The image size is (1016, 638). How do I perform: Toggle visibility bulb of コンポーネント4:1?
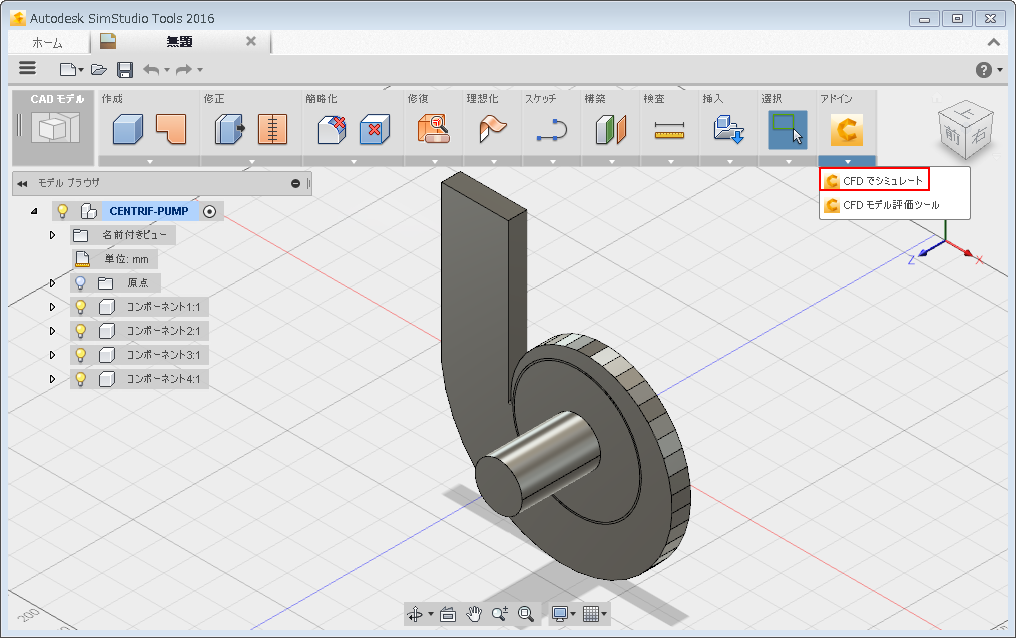coord(80,378)
